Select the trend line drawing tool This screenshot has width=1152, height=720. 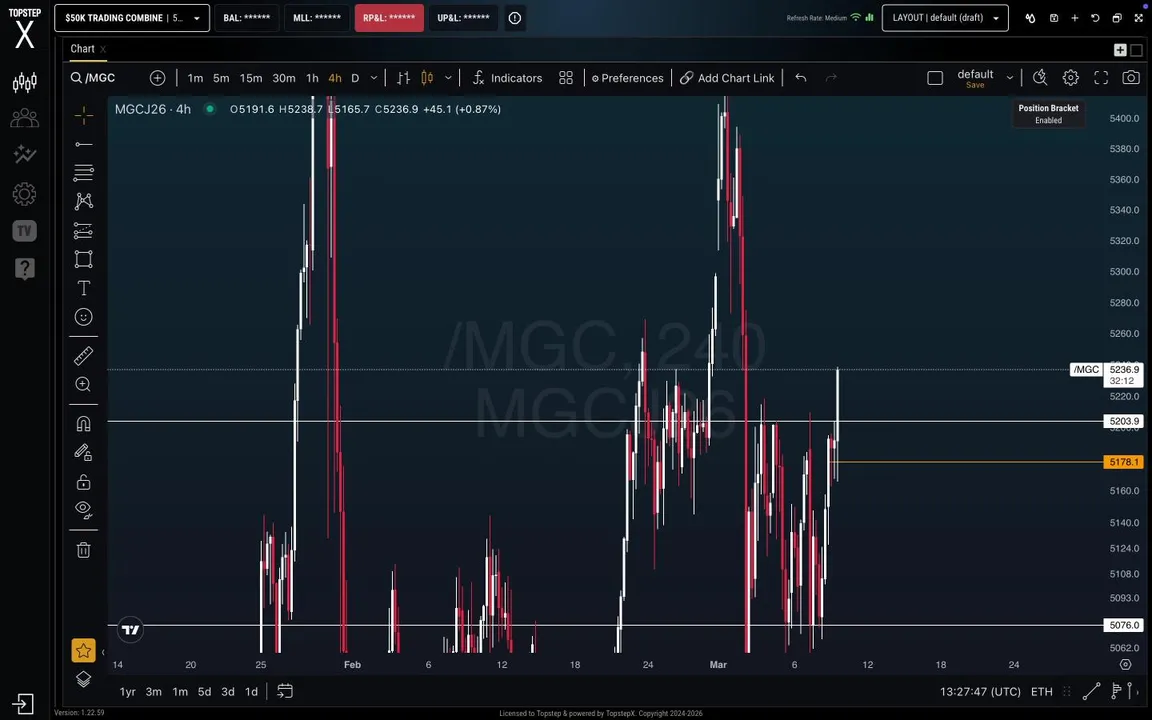click(84, 144)
